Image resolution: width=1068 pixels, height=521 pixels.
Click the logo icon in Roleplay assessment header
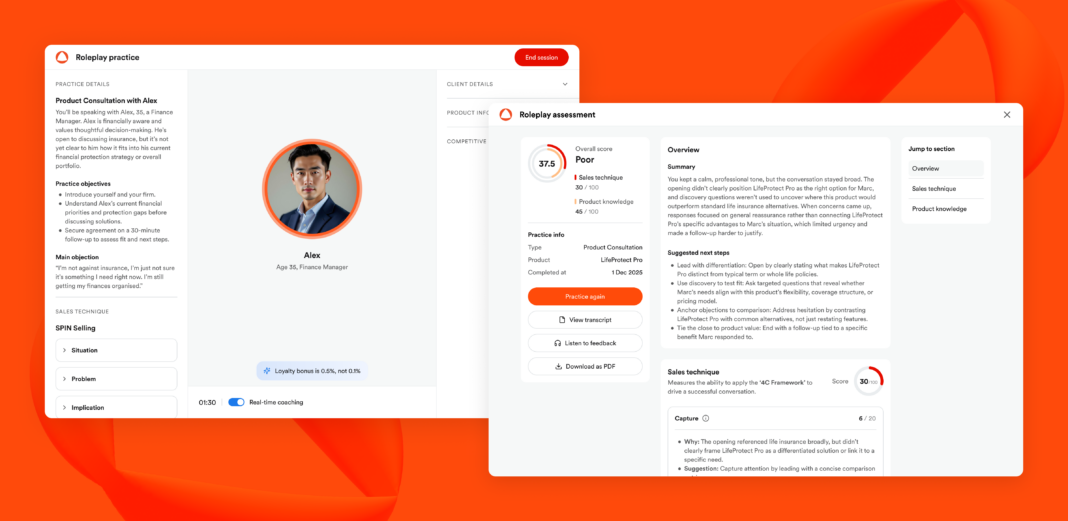[x=505, y=114]
